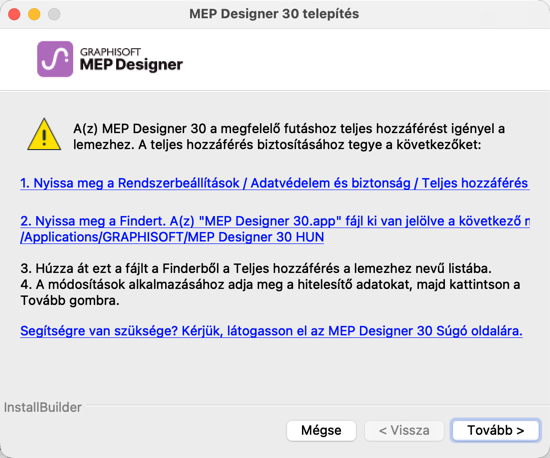Click the GRAPHISOFT MEP Designer wordmark
Screen dimensions: 550x458
coord(131,59)
